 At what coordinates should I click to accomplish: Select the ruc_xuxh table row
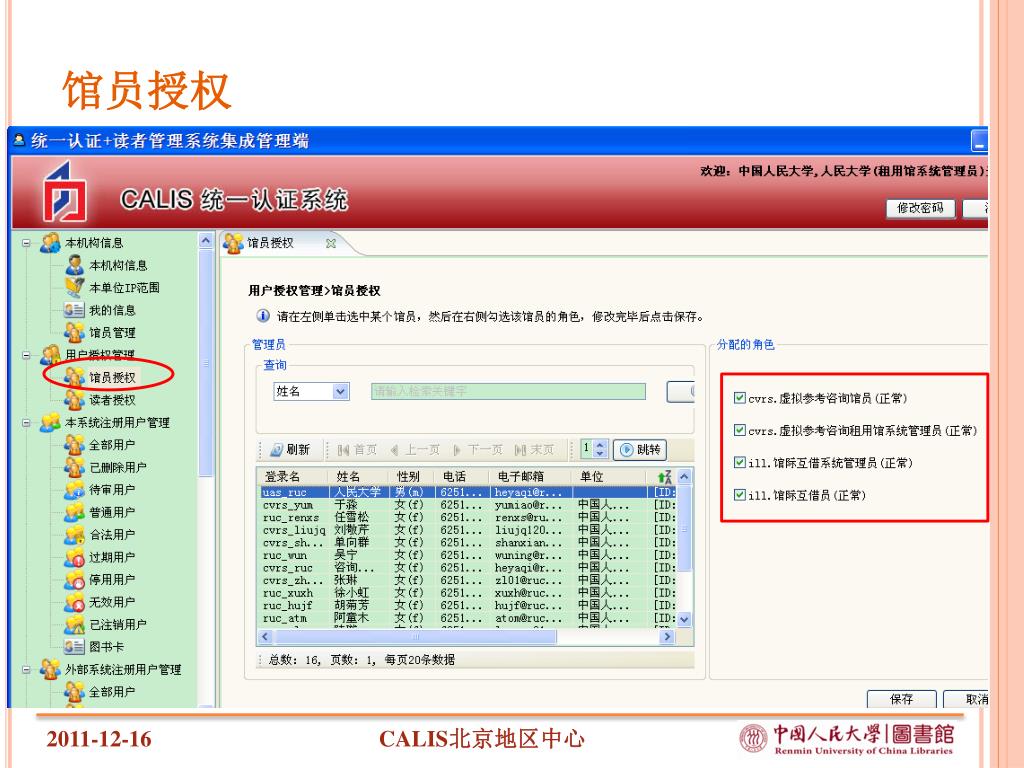(468, 593)
